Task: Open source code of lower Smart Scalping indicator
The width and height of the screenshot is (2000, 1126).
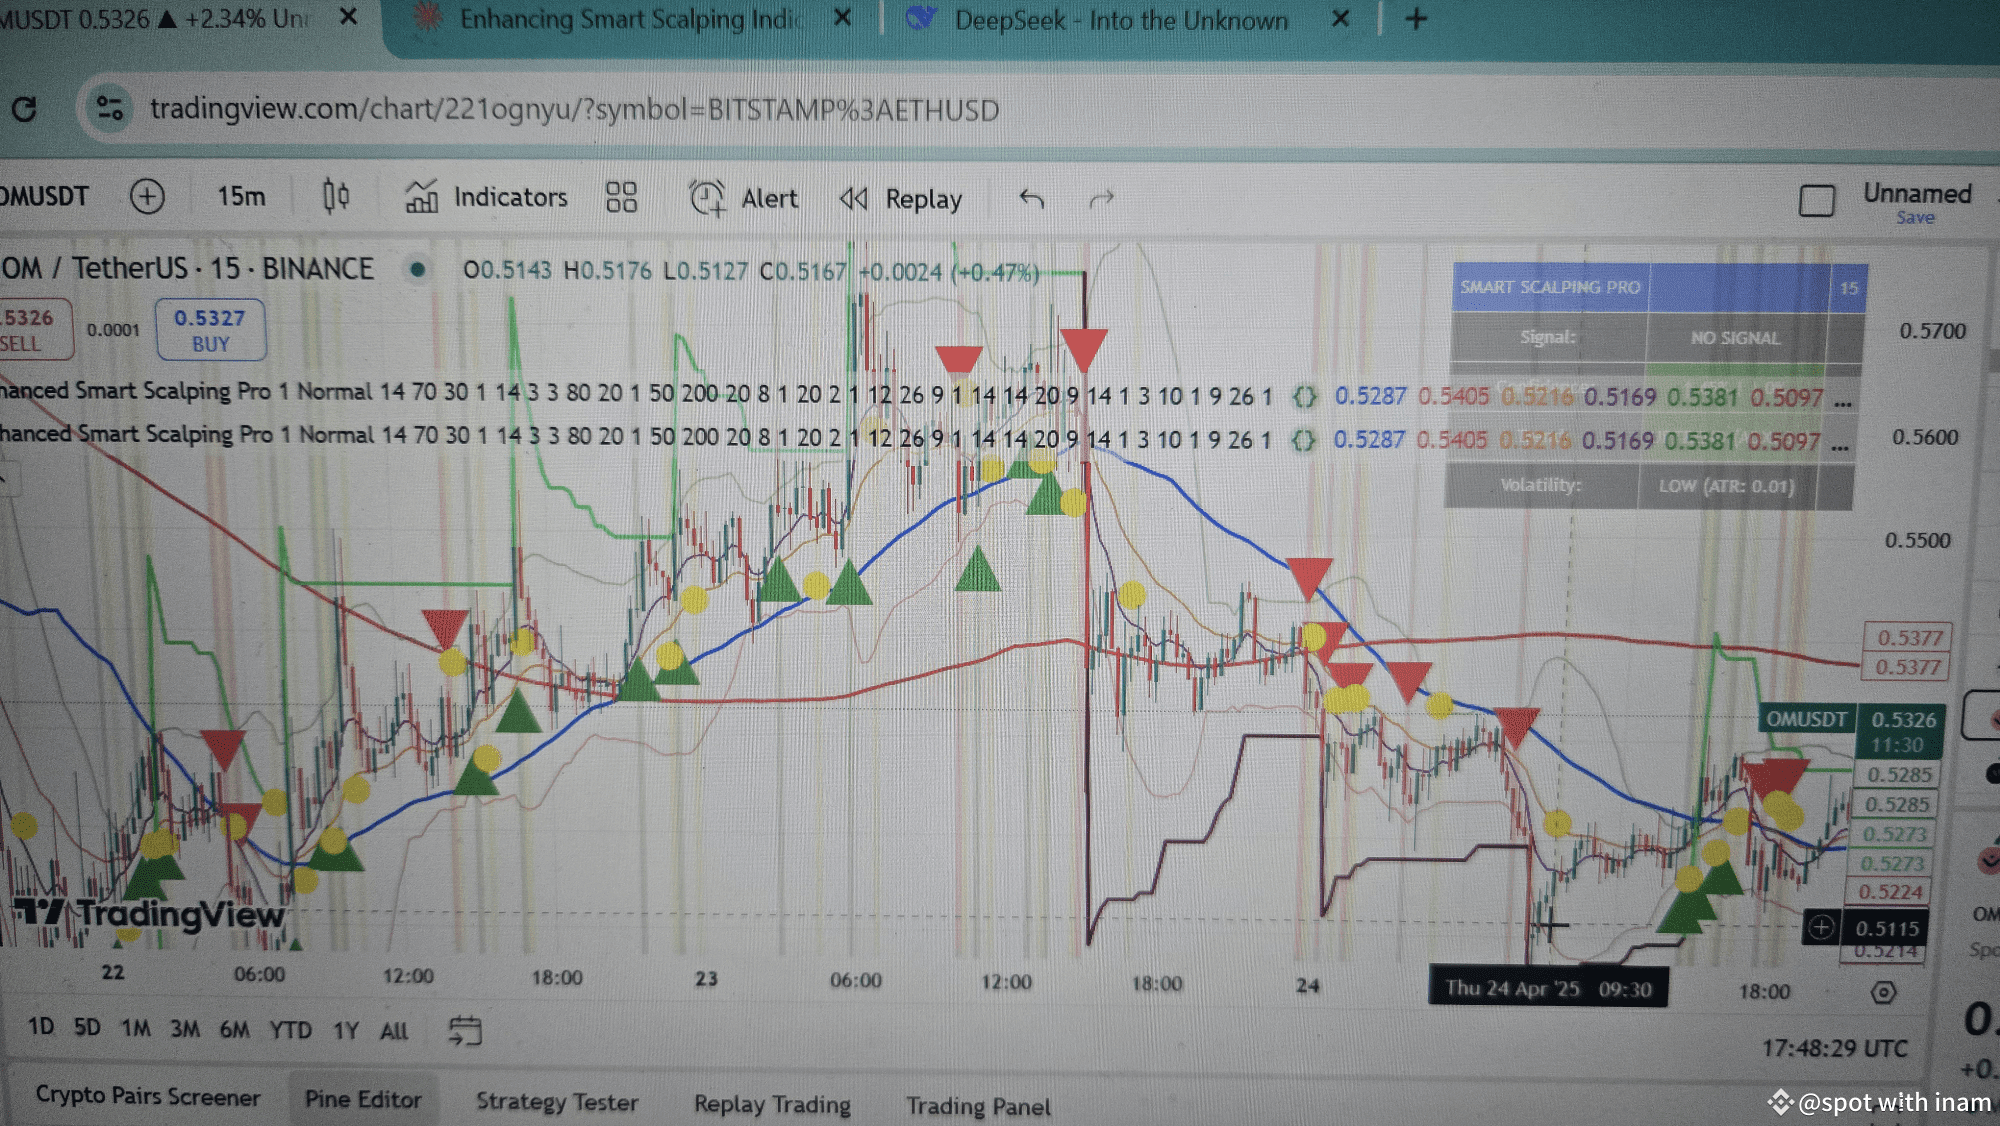Action: click(x=1303, y=439)
